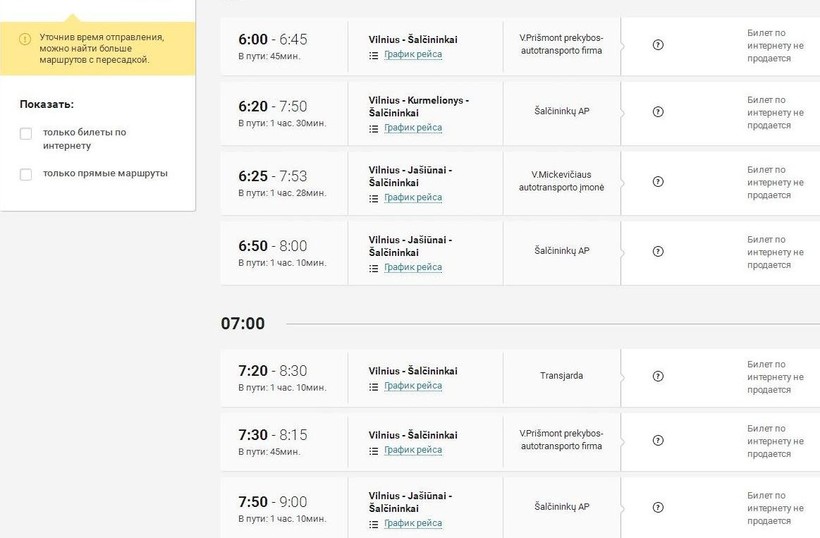This screenshot has height=538, width=820.
Task: Click the help icon for 6:50 trip
Action: pyautogui.click(x=658, y=252)
